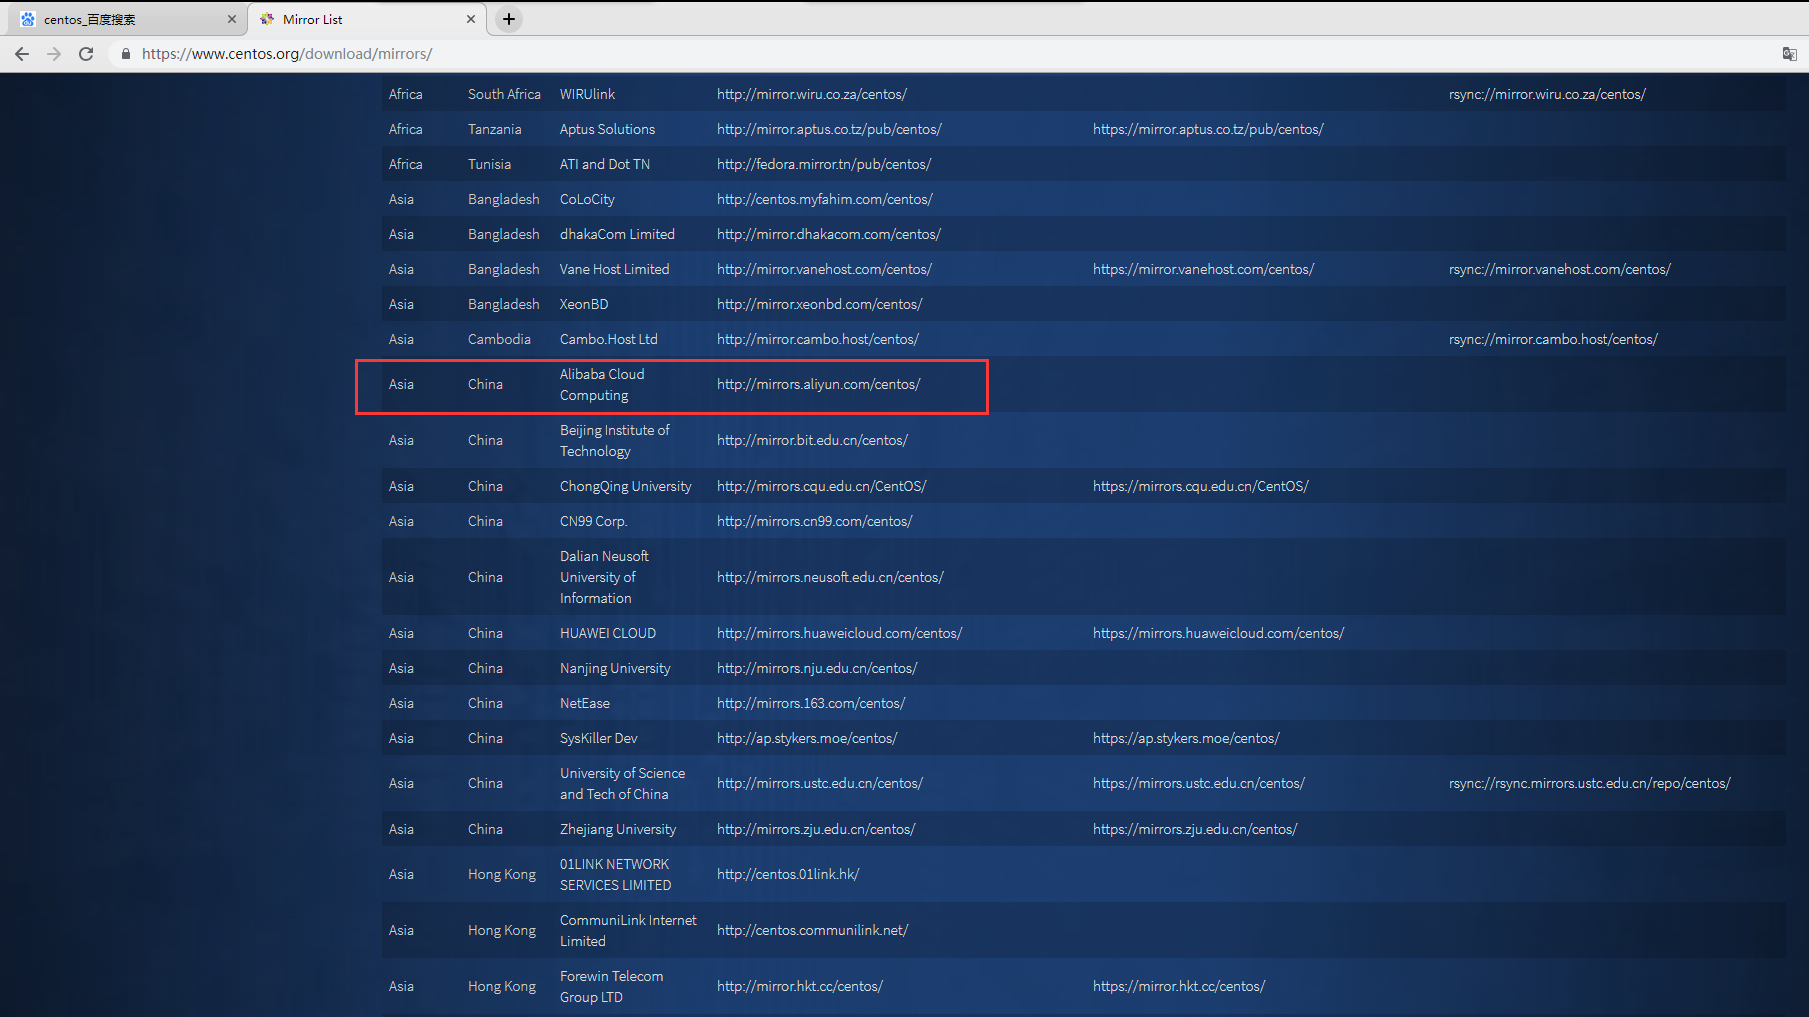This screenshot has height=1017, width=1809.
Task: Click the XeonBD sponsor cell
Action: point(584,304)
